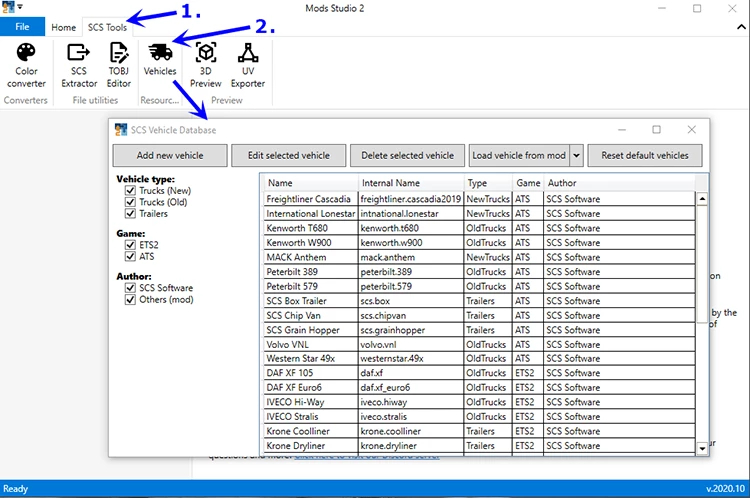Click the SCS Vehicle Database window icon
Image resolution: width=750 pixels, height=498 pixels.
[121, 130]
